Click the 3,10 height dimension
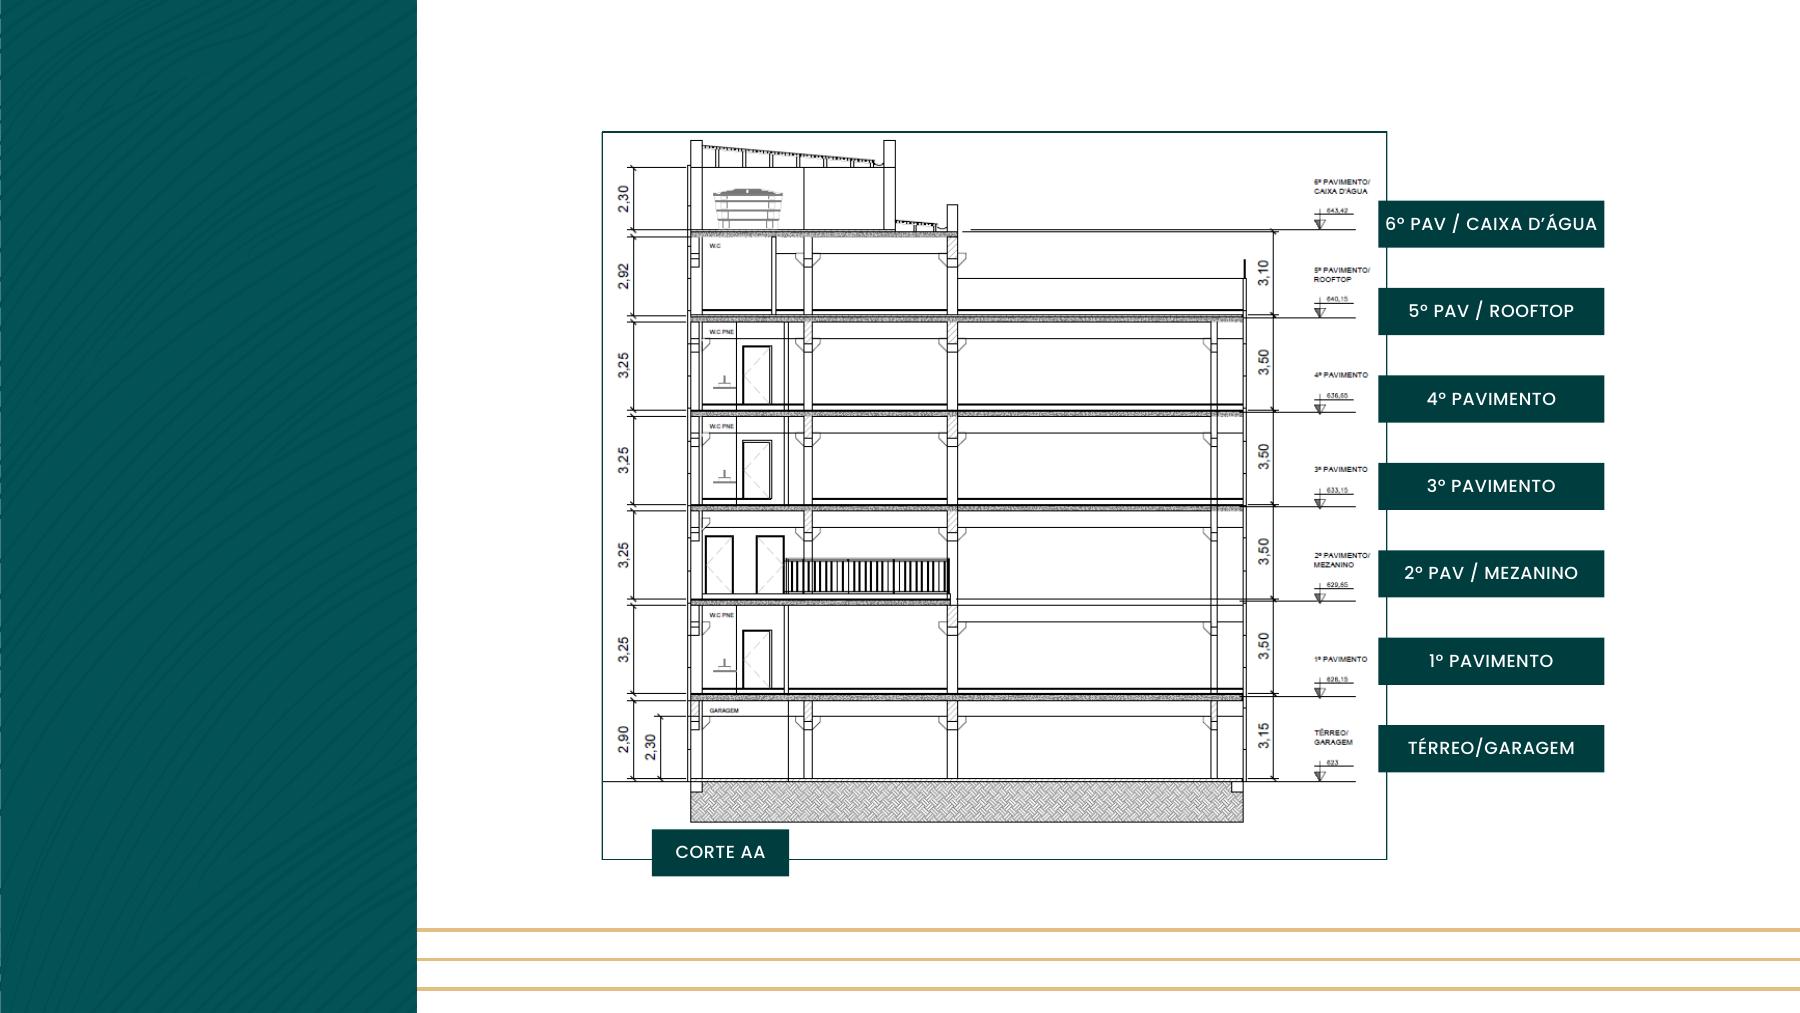 click(x=1264, y=273)
